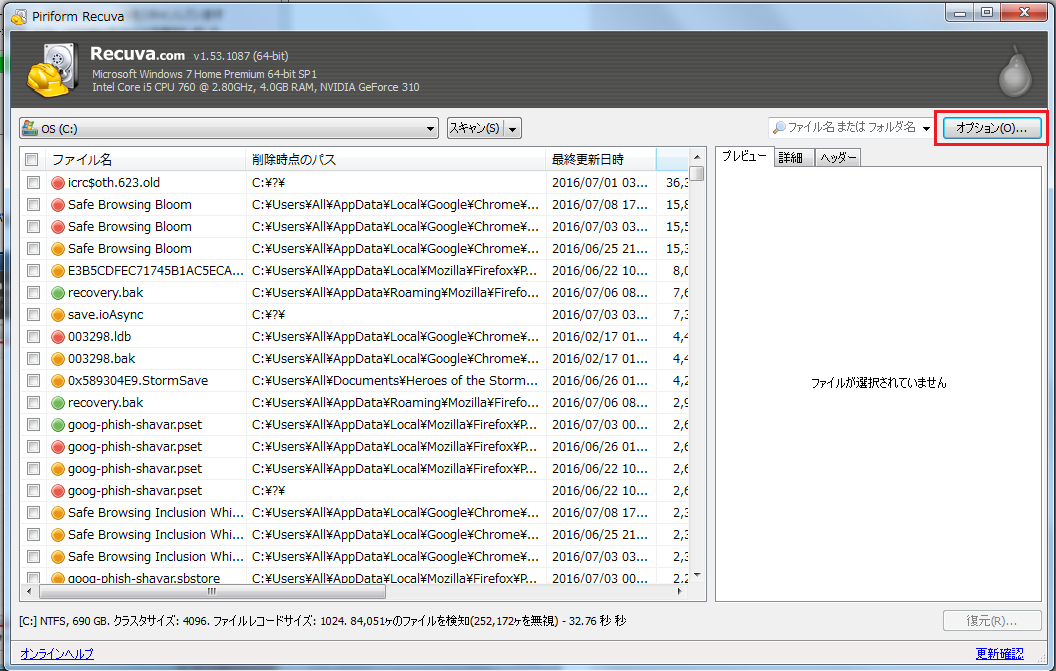This screenshot has width=1056, height=671.
Task: Click the red status dot beside 003298.ldb
Action: 58,337
